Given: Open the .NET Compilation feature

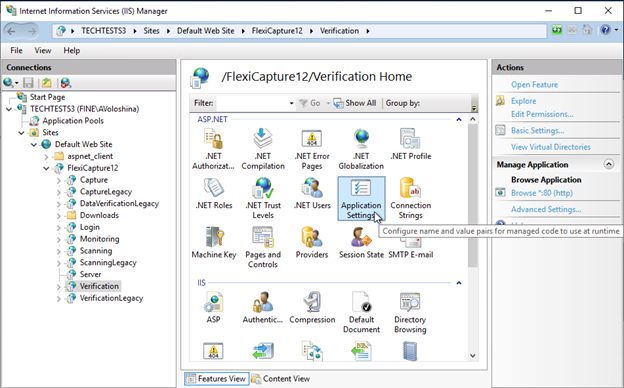Looking at the screenshot, I should 263,149.
